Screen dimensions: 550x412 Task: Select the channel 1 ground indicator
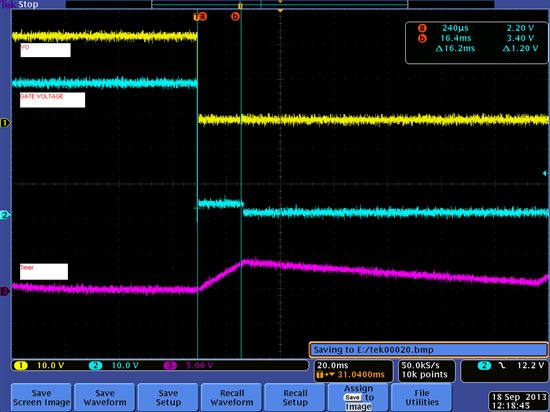5,123
